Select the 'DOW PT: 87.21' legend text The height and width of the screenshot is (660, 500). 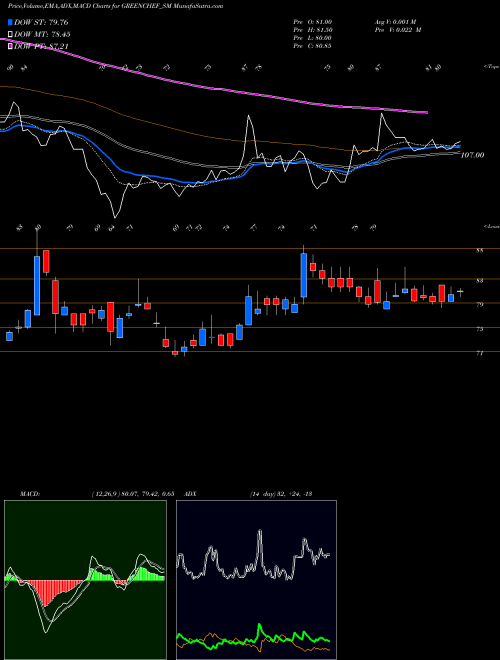point(41,47)
